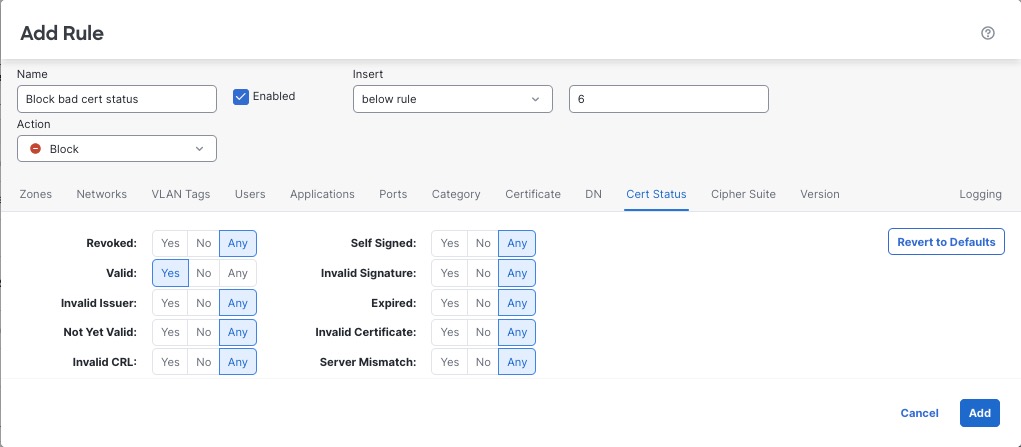Set Valid status to No

[203, 273]
